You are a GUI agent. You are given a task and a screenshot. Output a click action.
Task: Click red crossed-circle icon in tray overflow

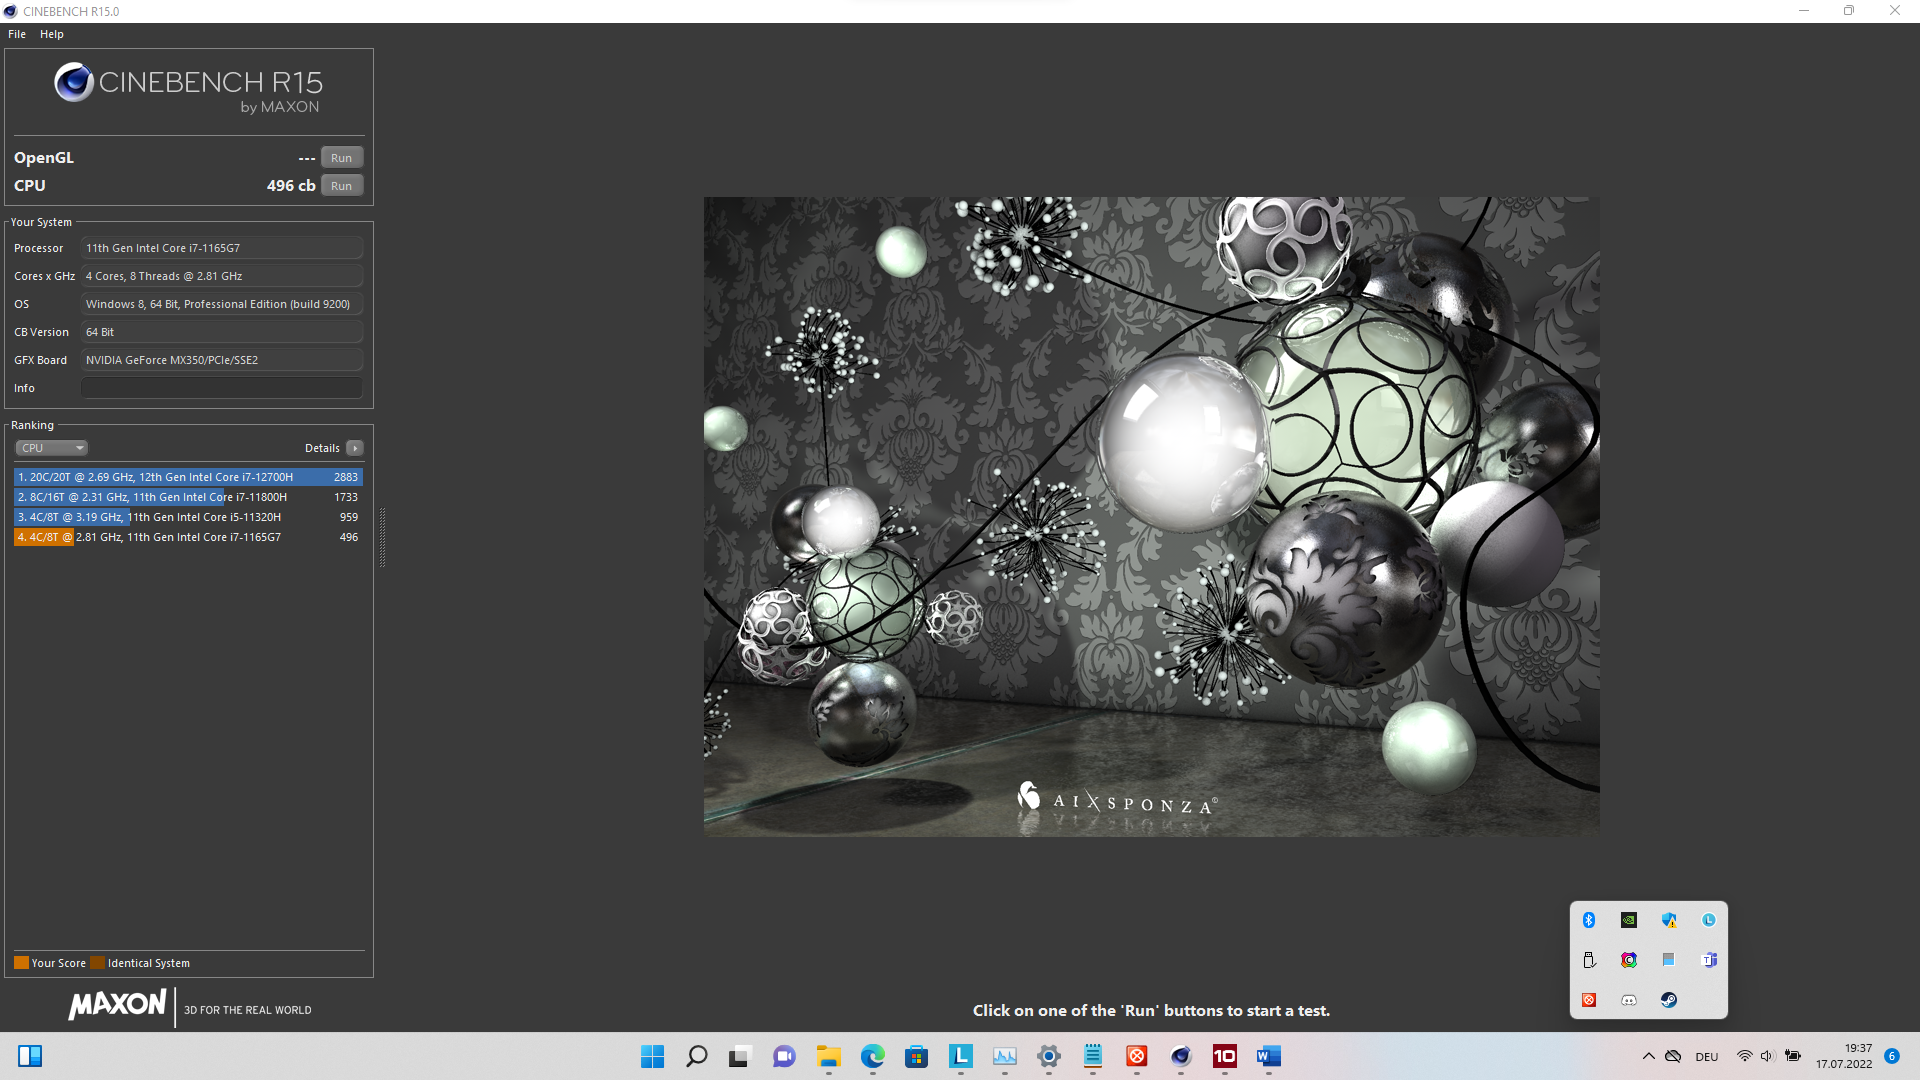click(x=1589, y=1000)
